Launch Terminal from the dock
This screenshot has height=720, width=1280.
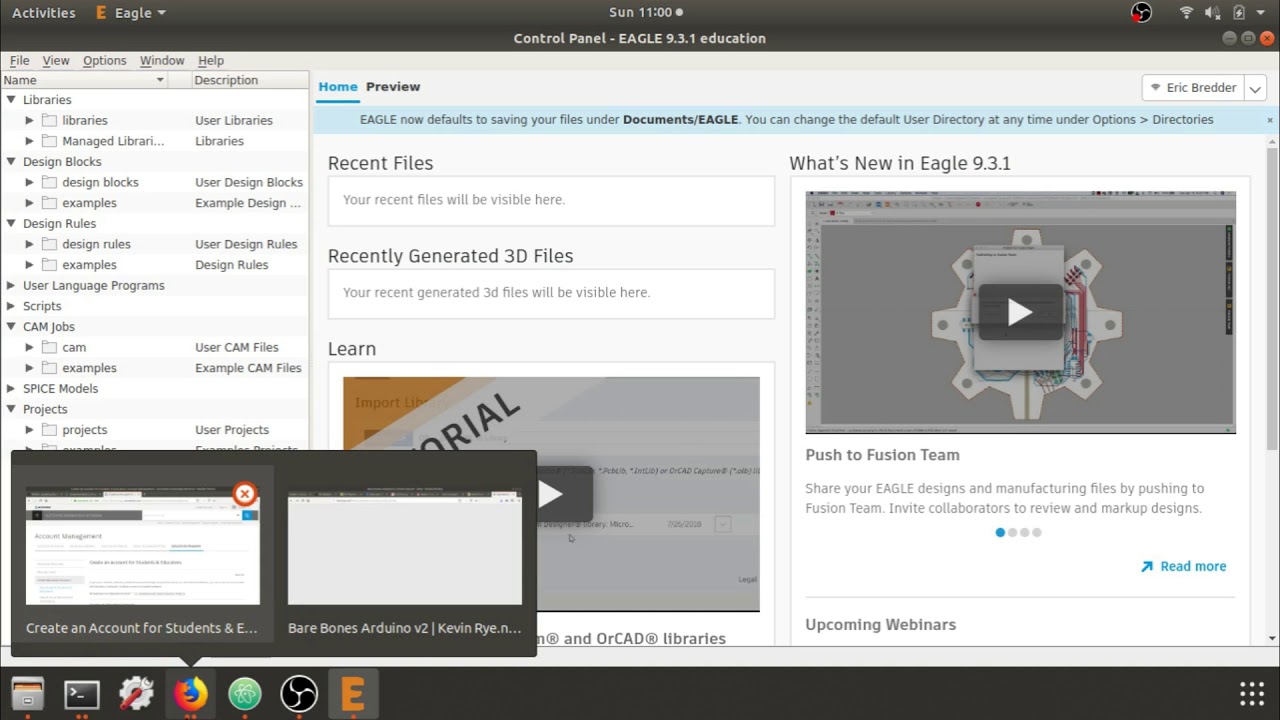pyautogui.click(x=82, y=693)
